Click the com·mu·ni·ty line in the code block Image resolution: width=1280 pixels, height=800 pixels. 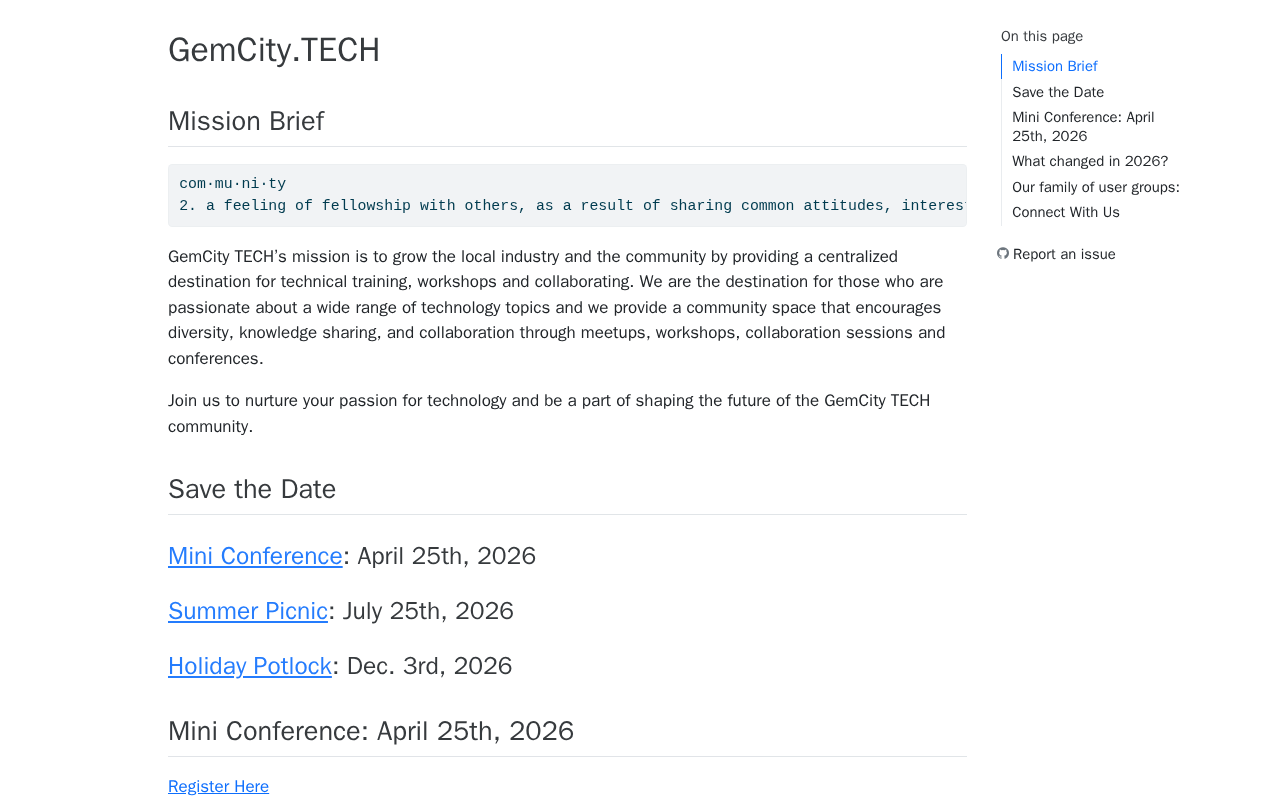coord(233,184)
